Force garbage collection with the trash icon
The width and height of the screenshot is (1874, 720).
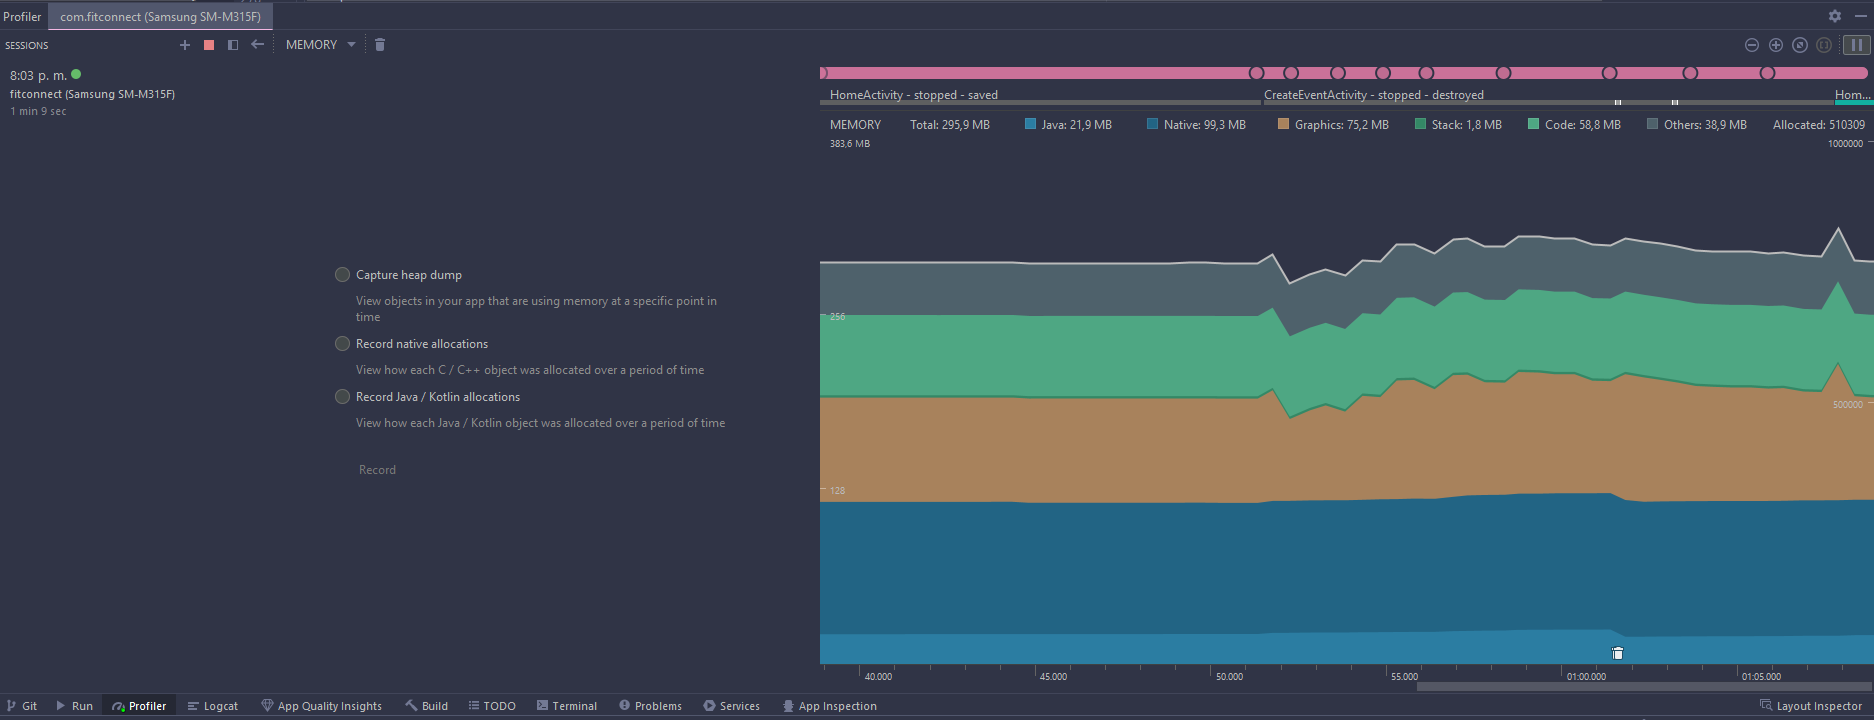380,45
